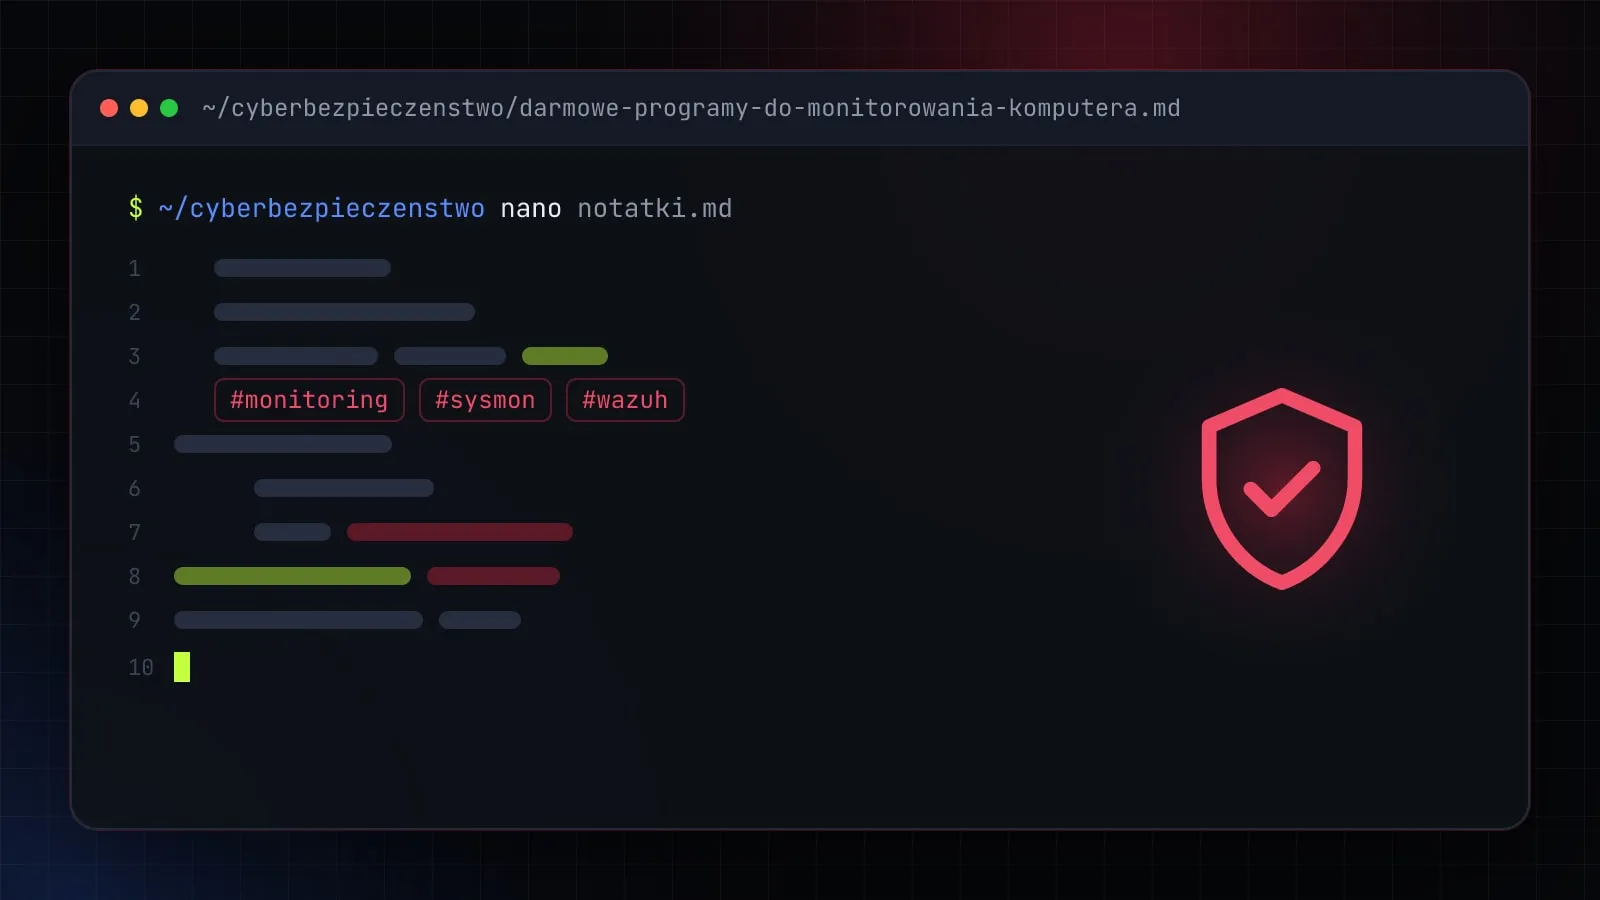Screen dimensions: 1600x900
Task: Select the #sysmon tag
Action: pyautogui.click(x=485, y=400)
